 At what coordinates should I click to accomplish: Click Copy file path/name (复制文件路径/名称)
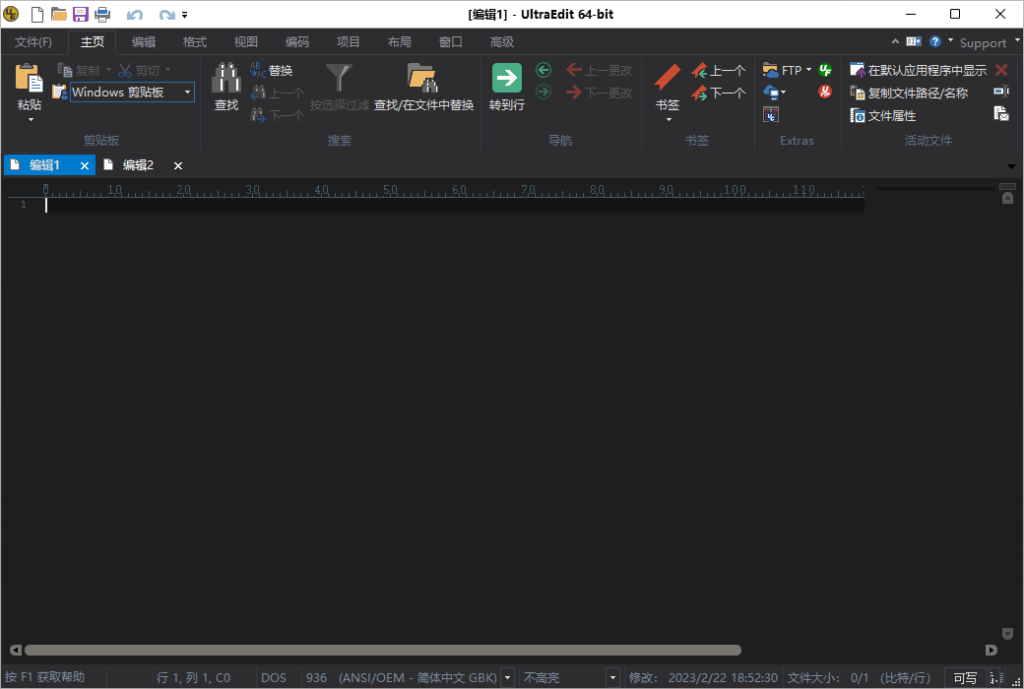pos(908,93)
